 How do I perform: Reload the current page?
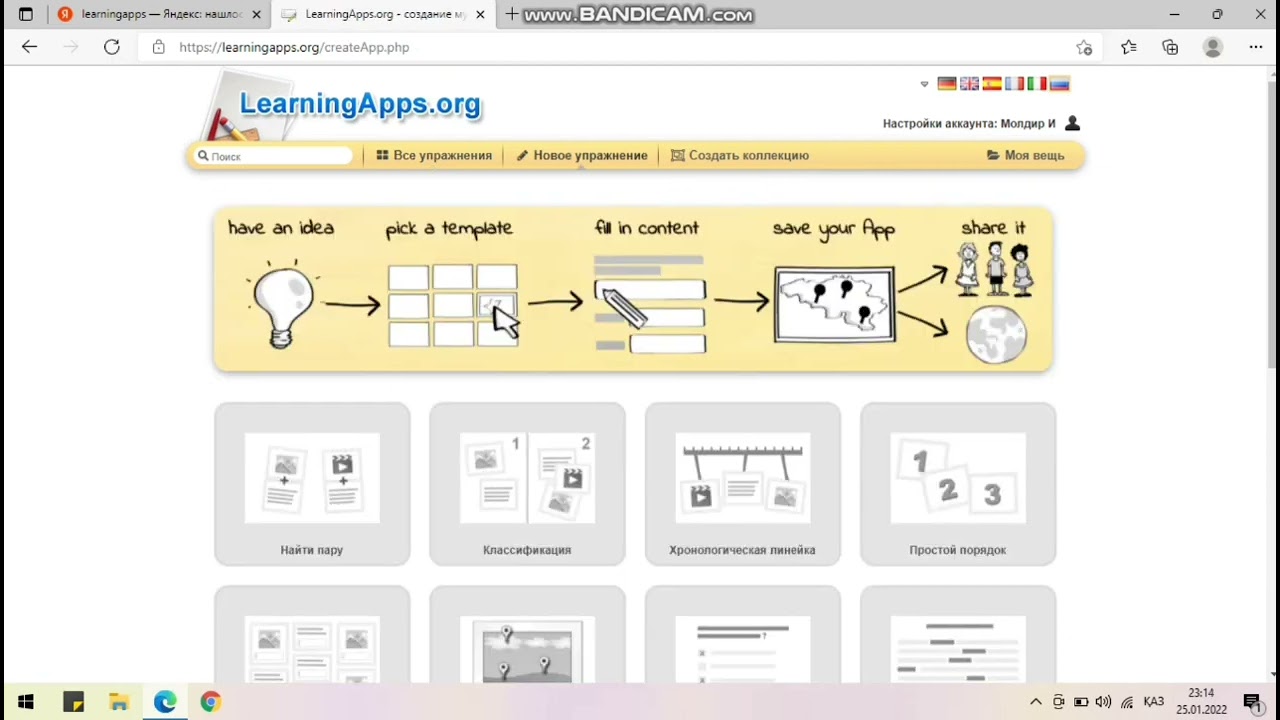[112, 47]
